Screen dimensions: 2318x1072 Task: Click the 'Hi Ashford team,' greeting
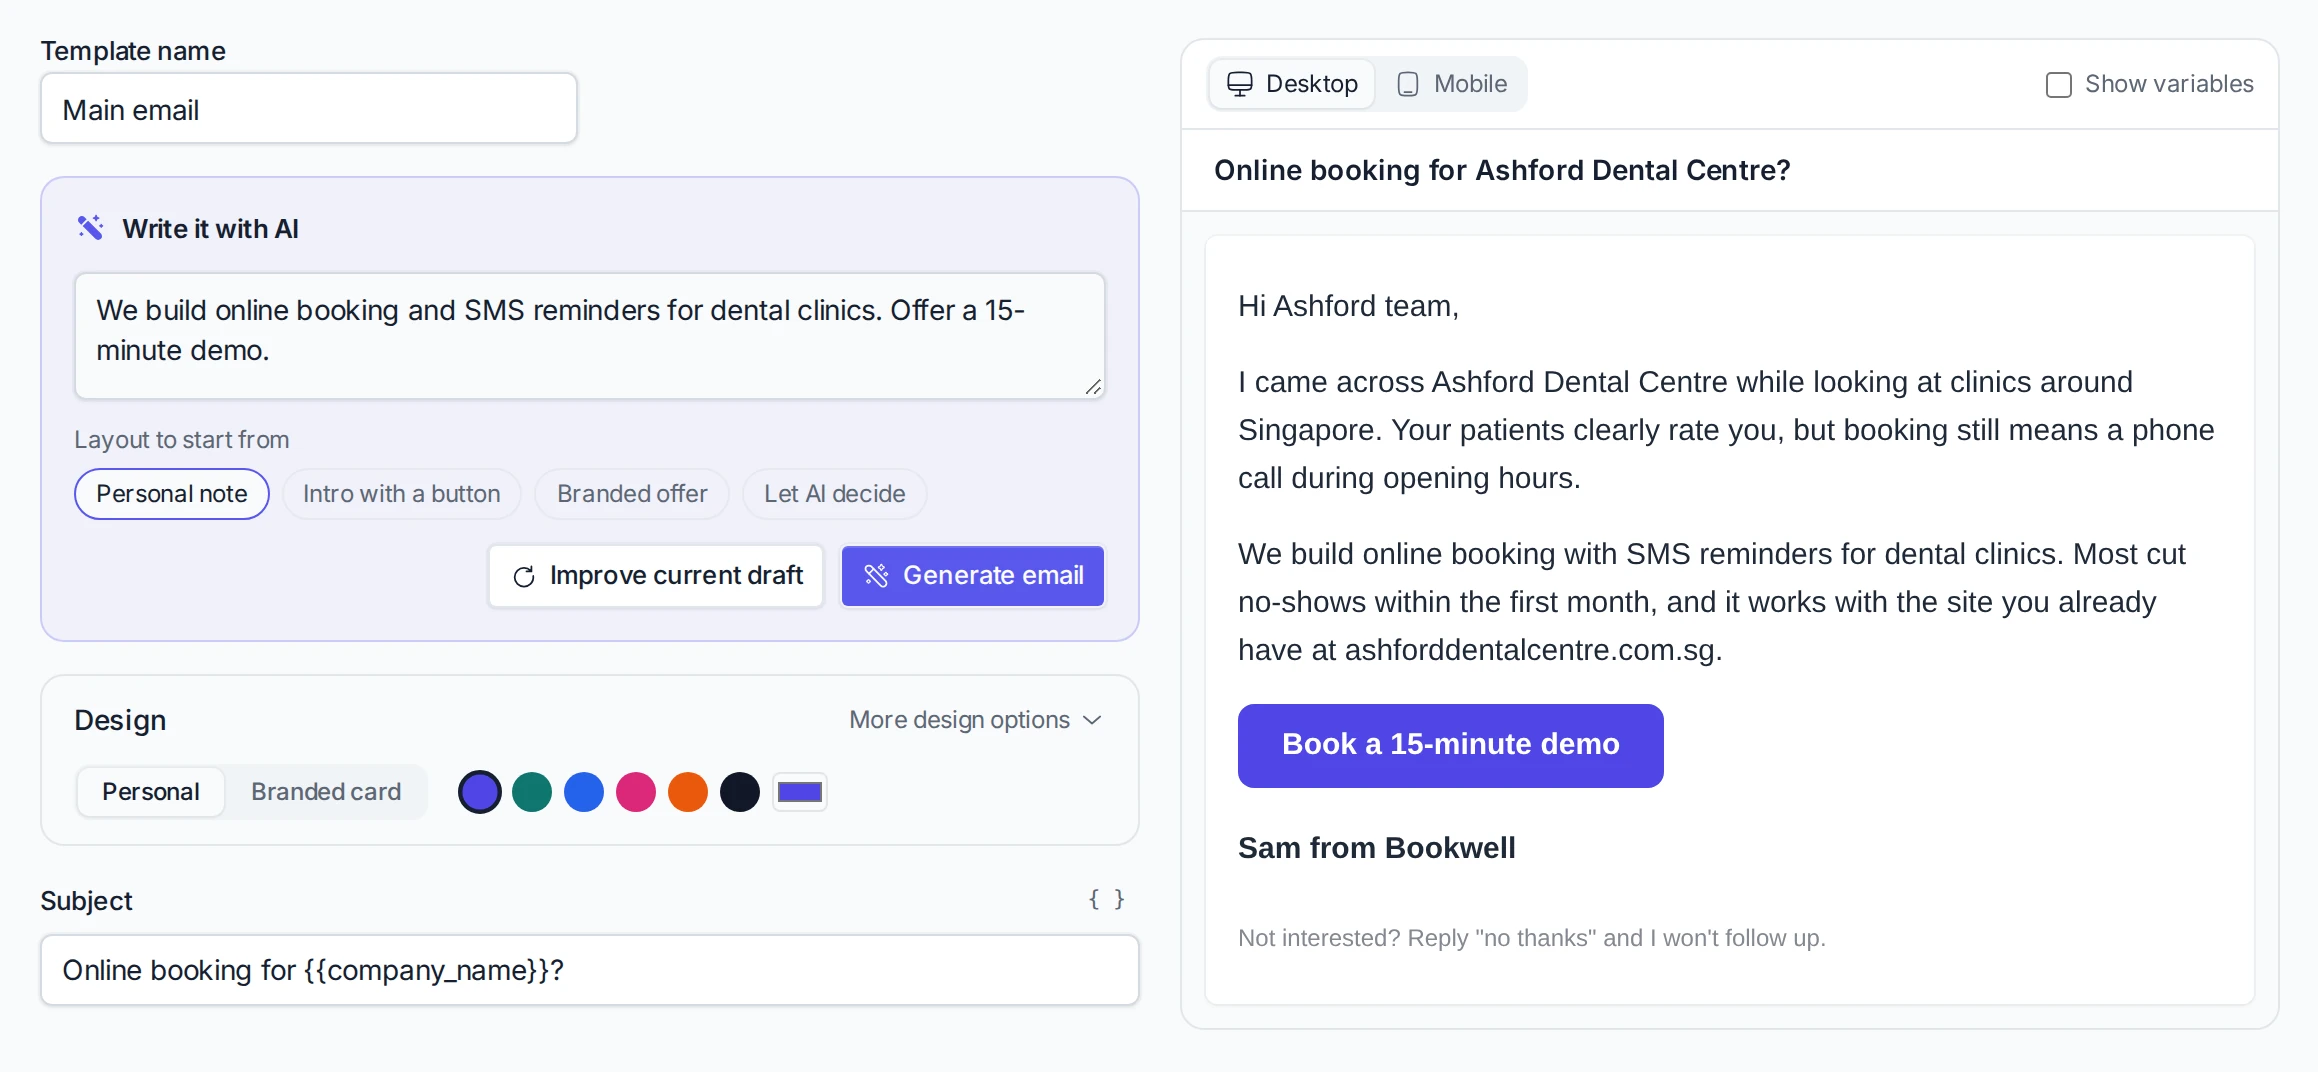[1348, 306]
